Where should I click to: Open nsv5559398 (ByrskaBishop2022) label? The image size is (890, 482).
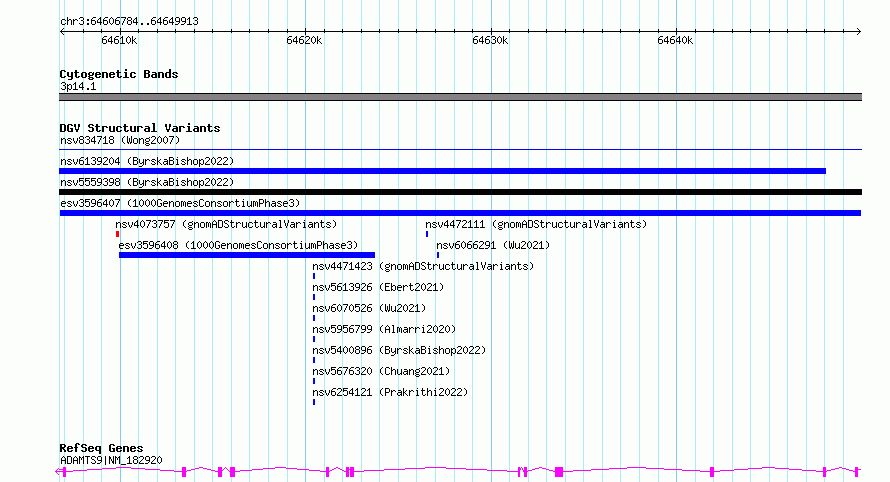[x=147, y=182]
